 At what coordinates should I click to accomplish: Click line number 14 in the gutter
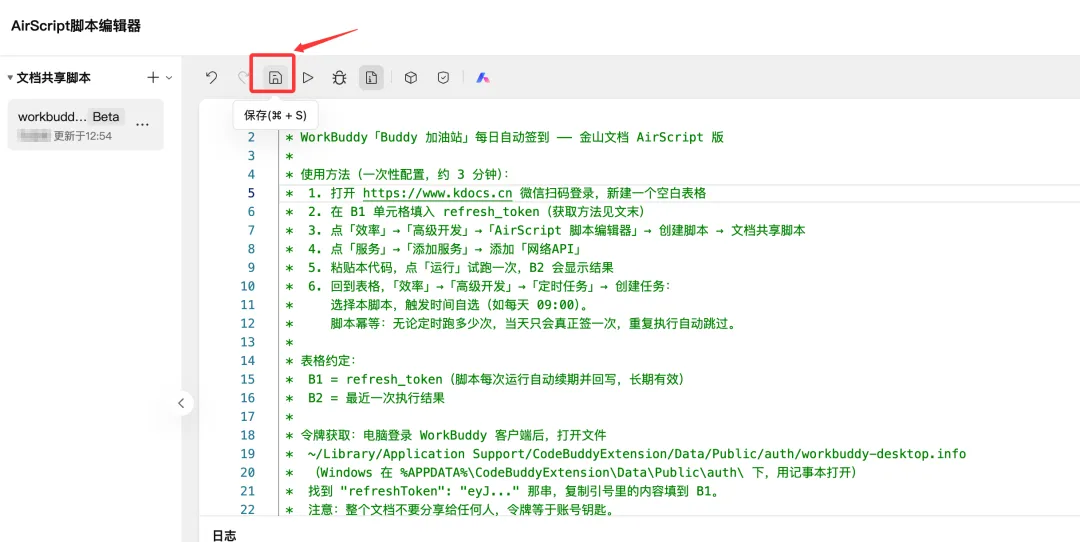248,360
